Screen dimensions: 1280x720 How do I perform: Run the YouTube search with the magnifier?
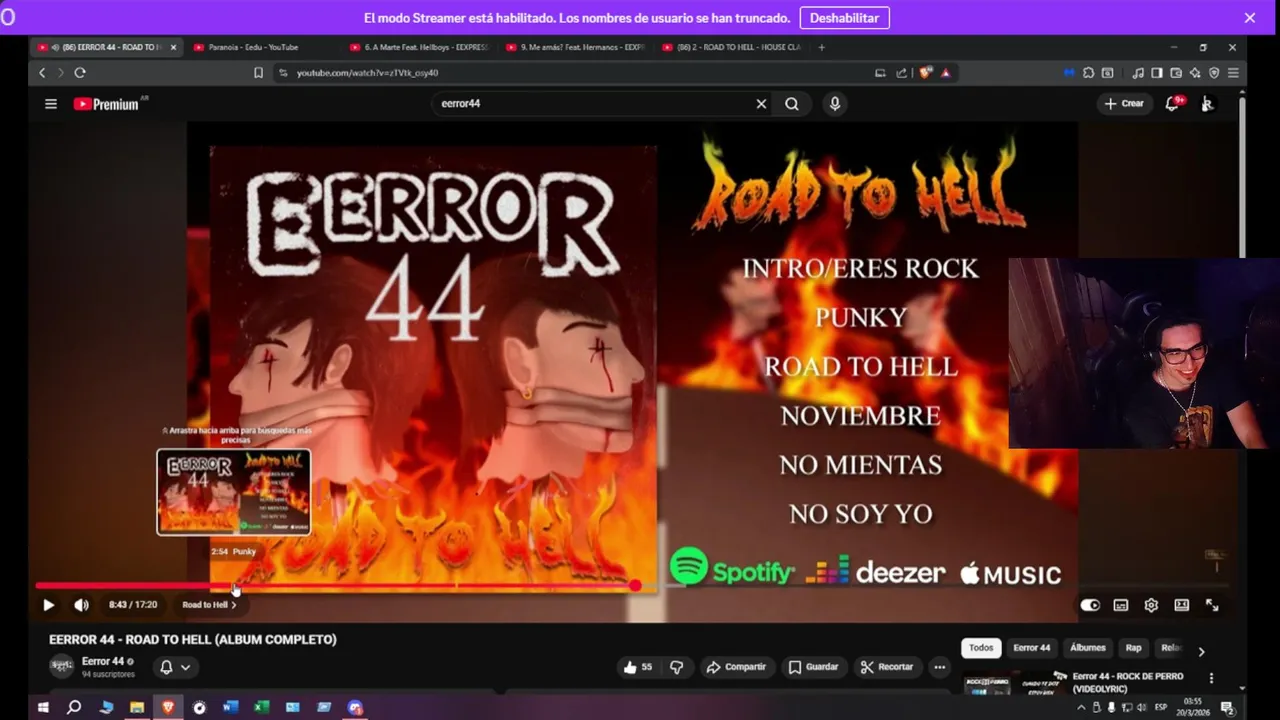point(792,104)
